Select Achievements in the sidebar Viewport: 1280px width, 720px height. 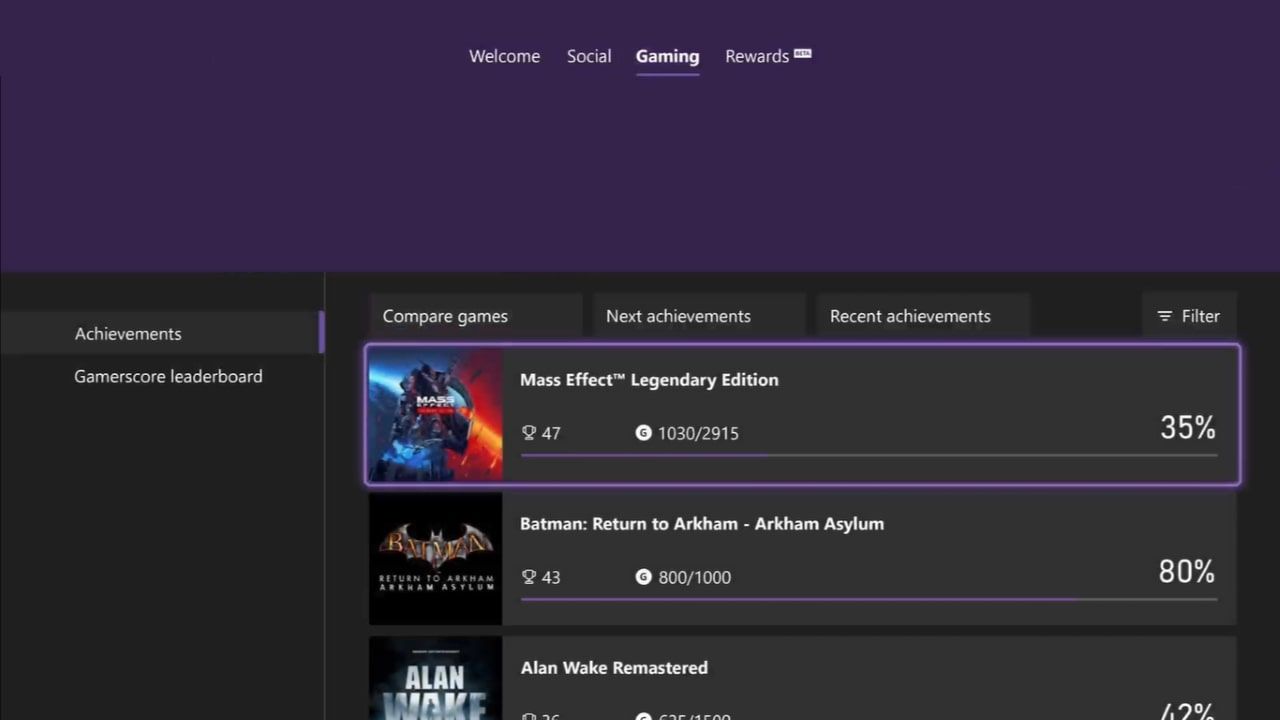128,334
